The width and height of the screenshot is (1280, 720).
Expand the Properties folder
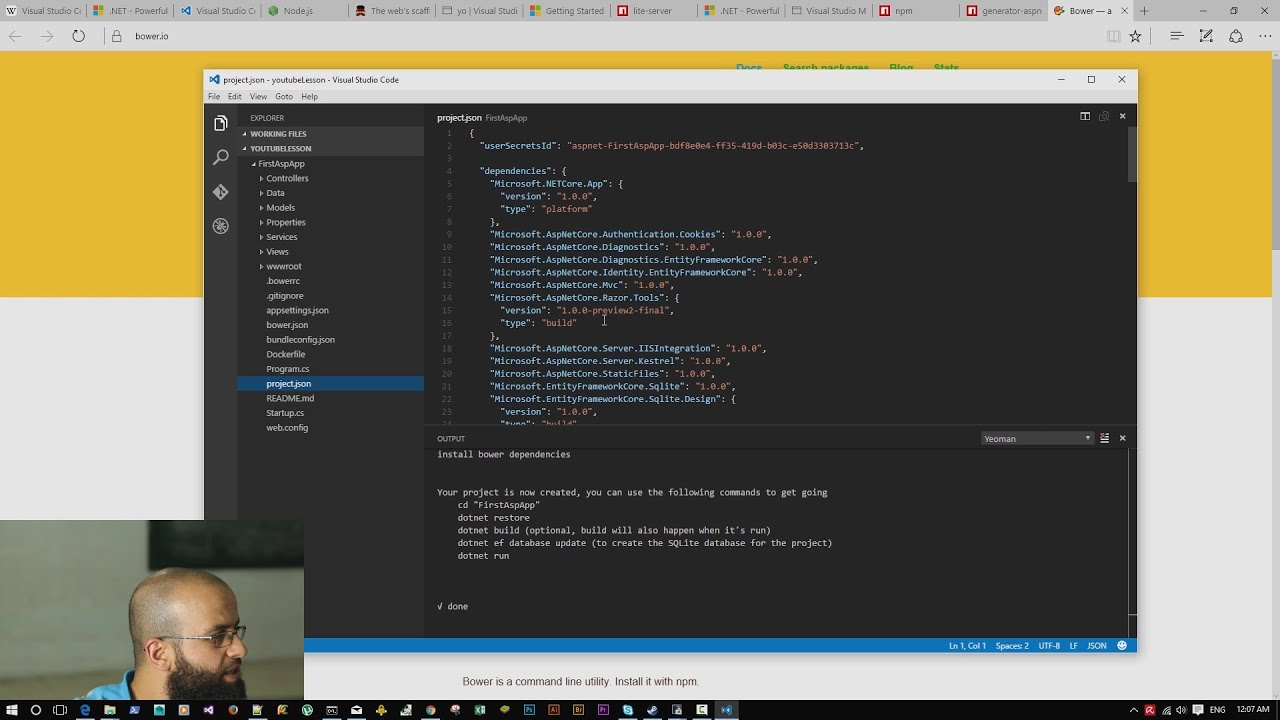(330, 222)
